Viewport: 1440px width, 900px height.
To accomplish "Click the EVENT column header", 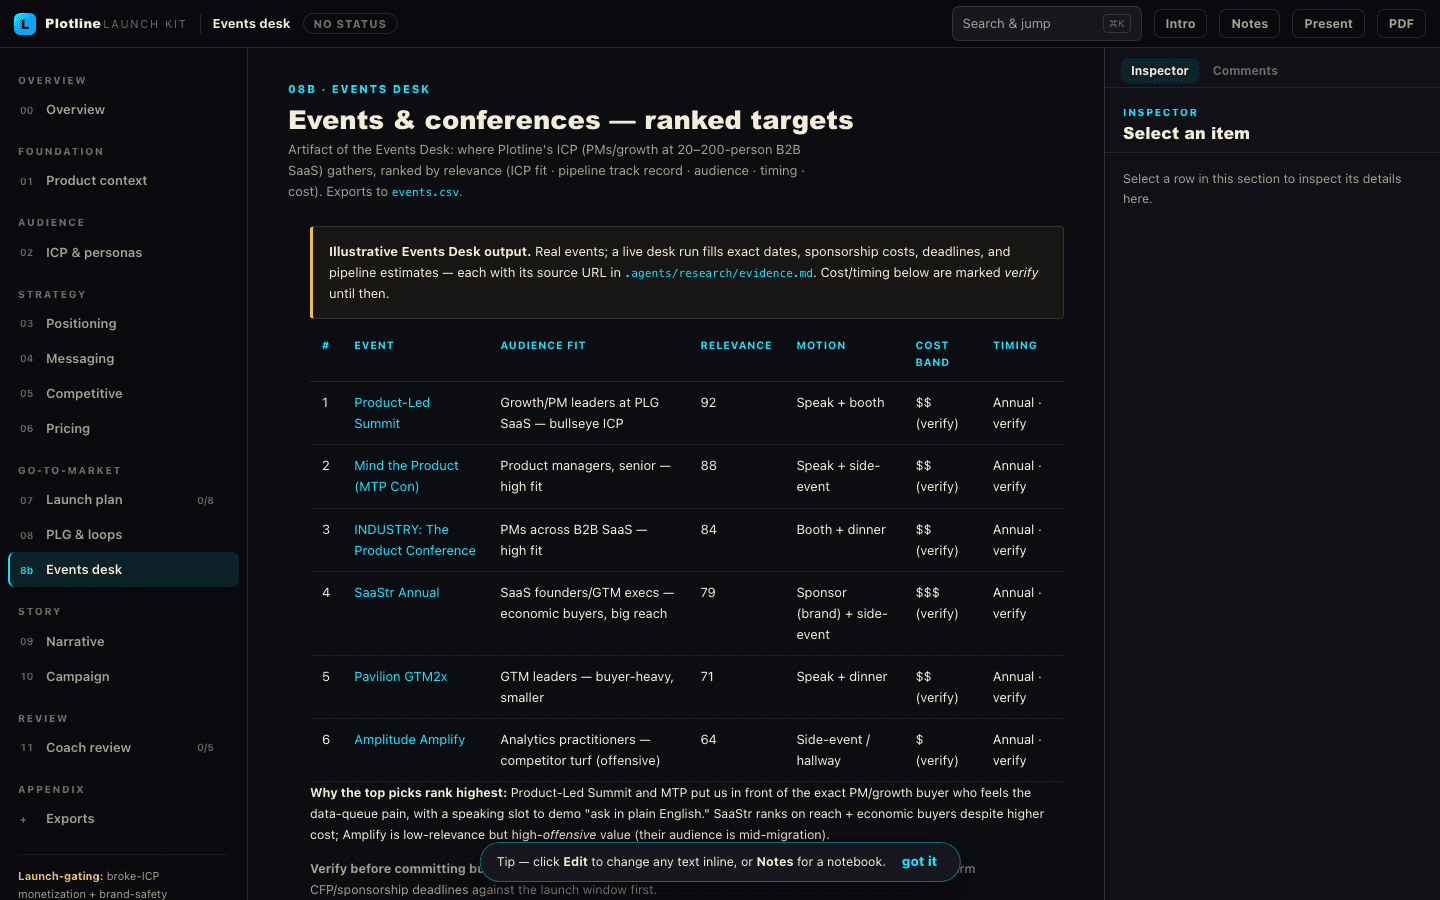I will pyautogui.click(x=374, y=346).
